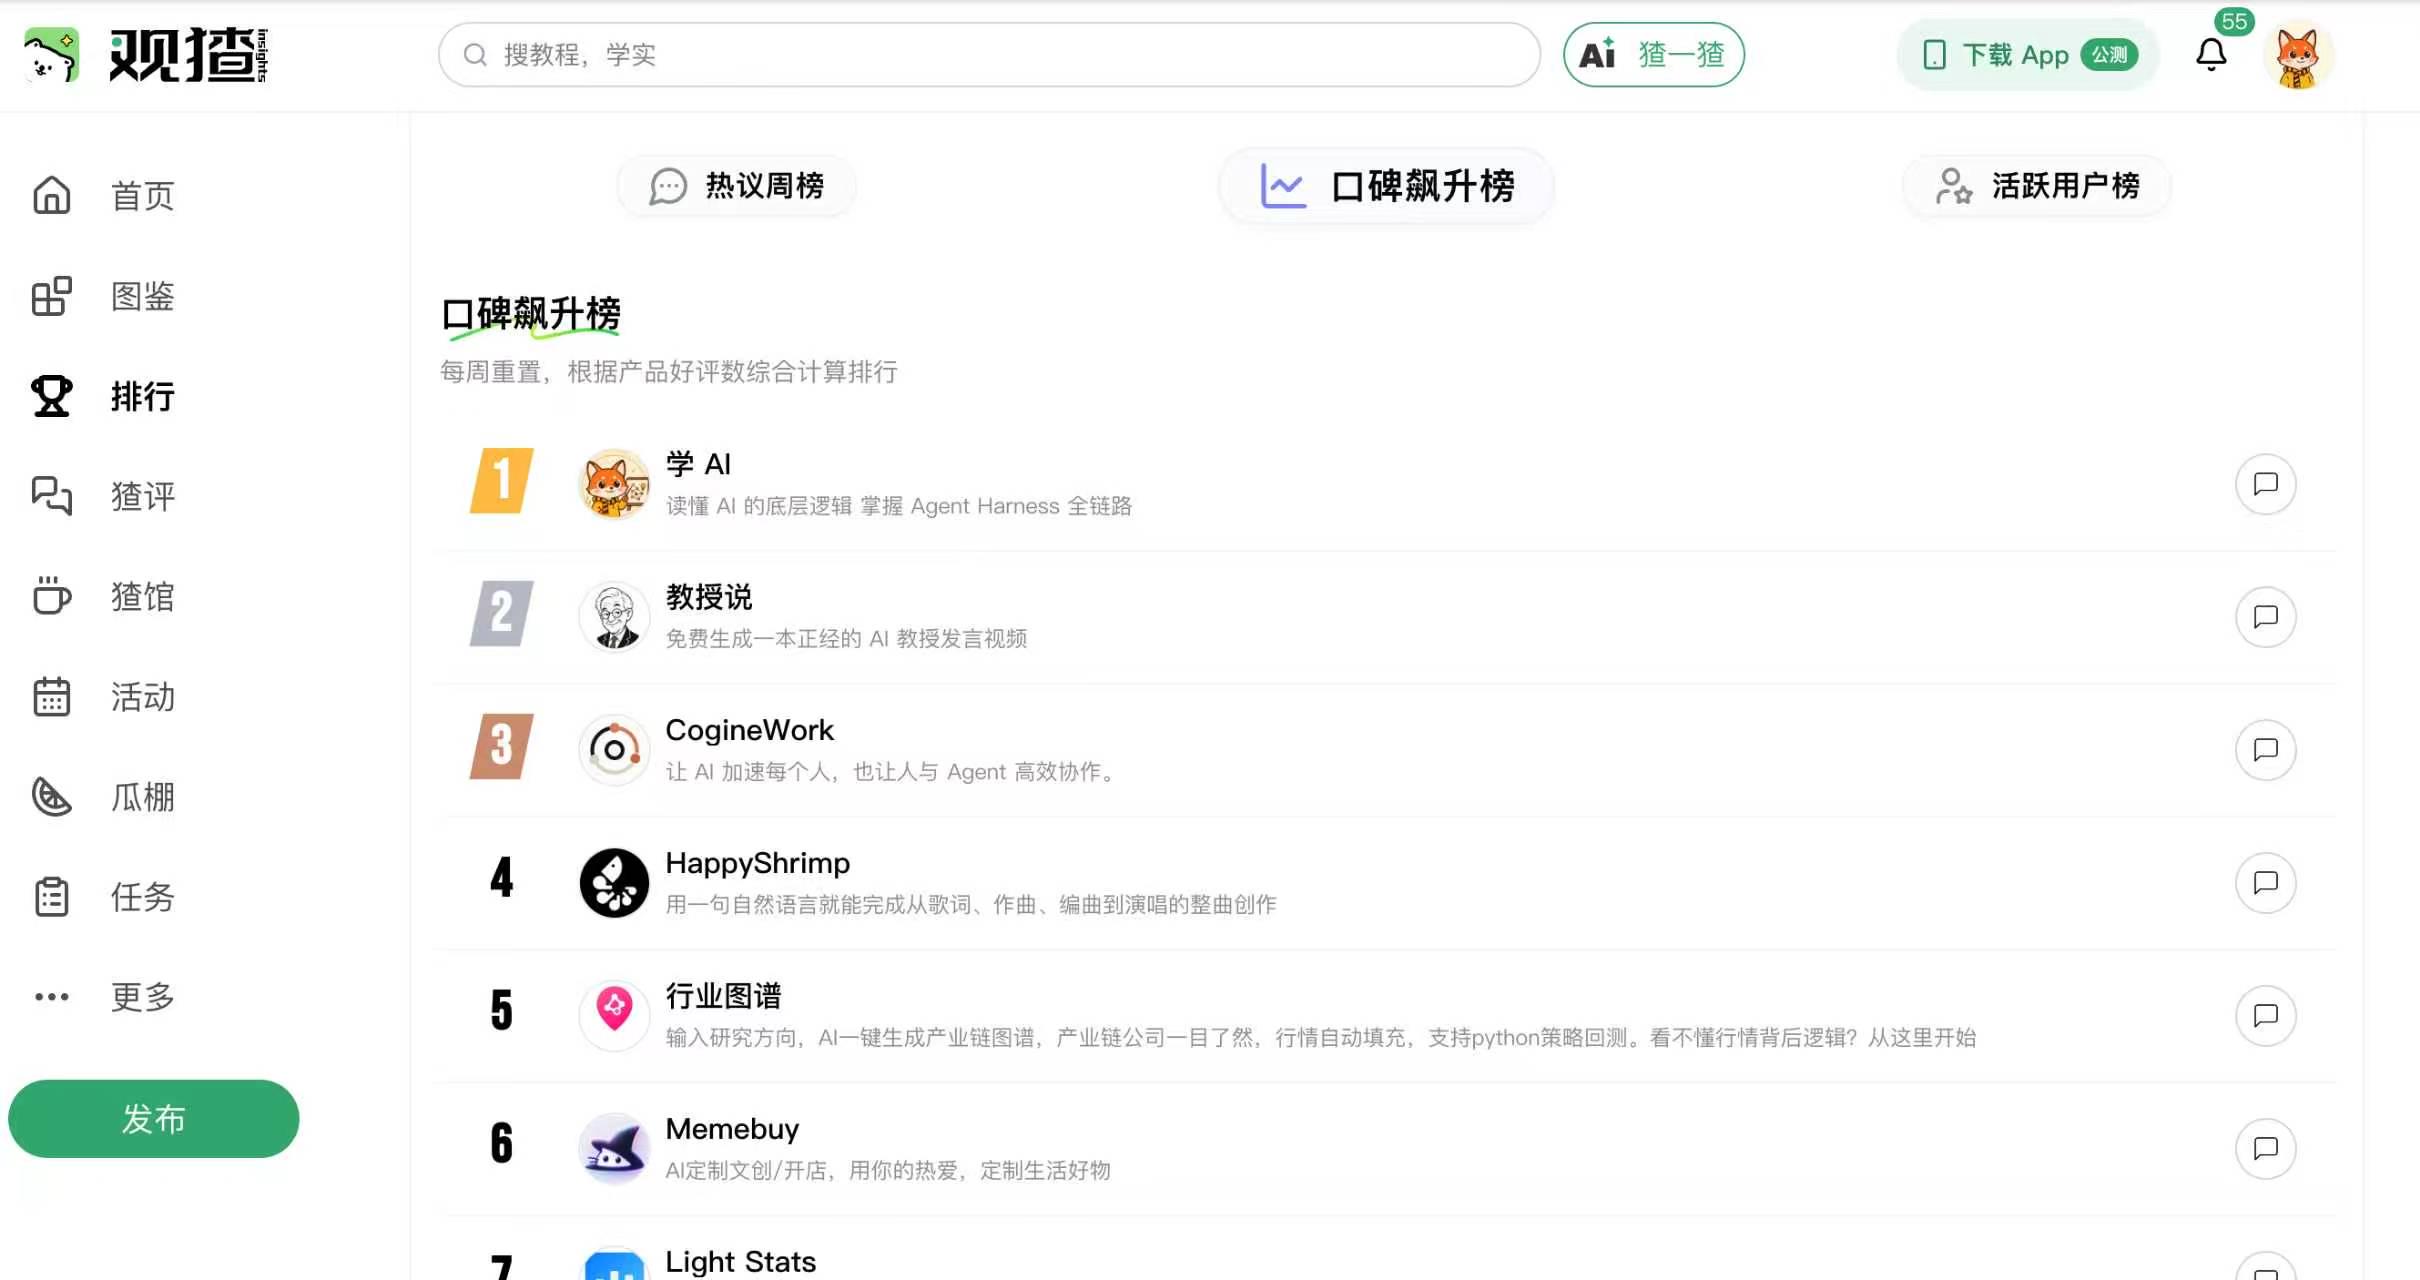Click the clipboard icon beside 任务

(52, 897)
